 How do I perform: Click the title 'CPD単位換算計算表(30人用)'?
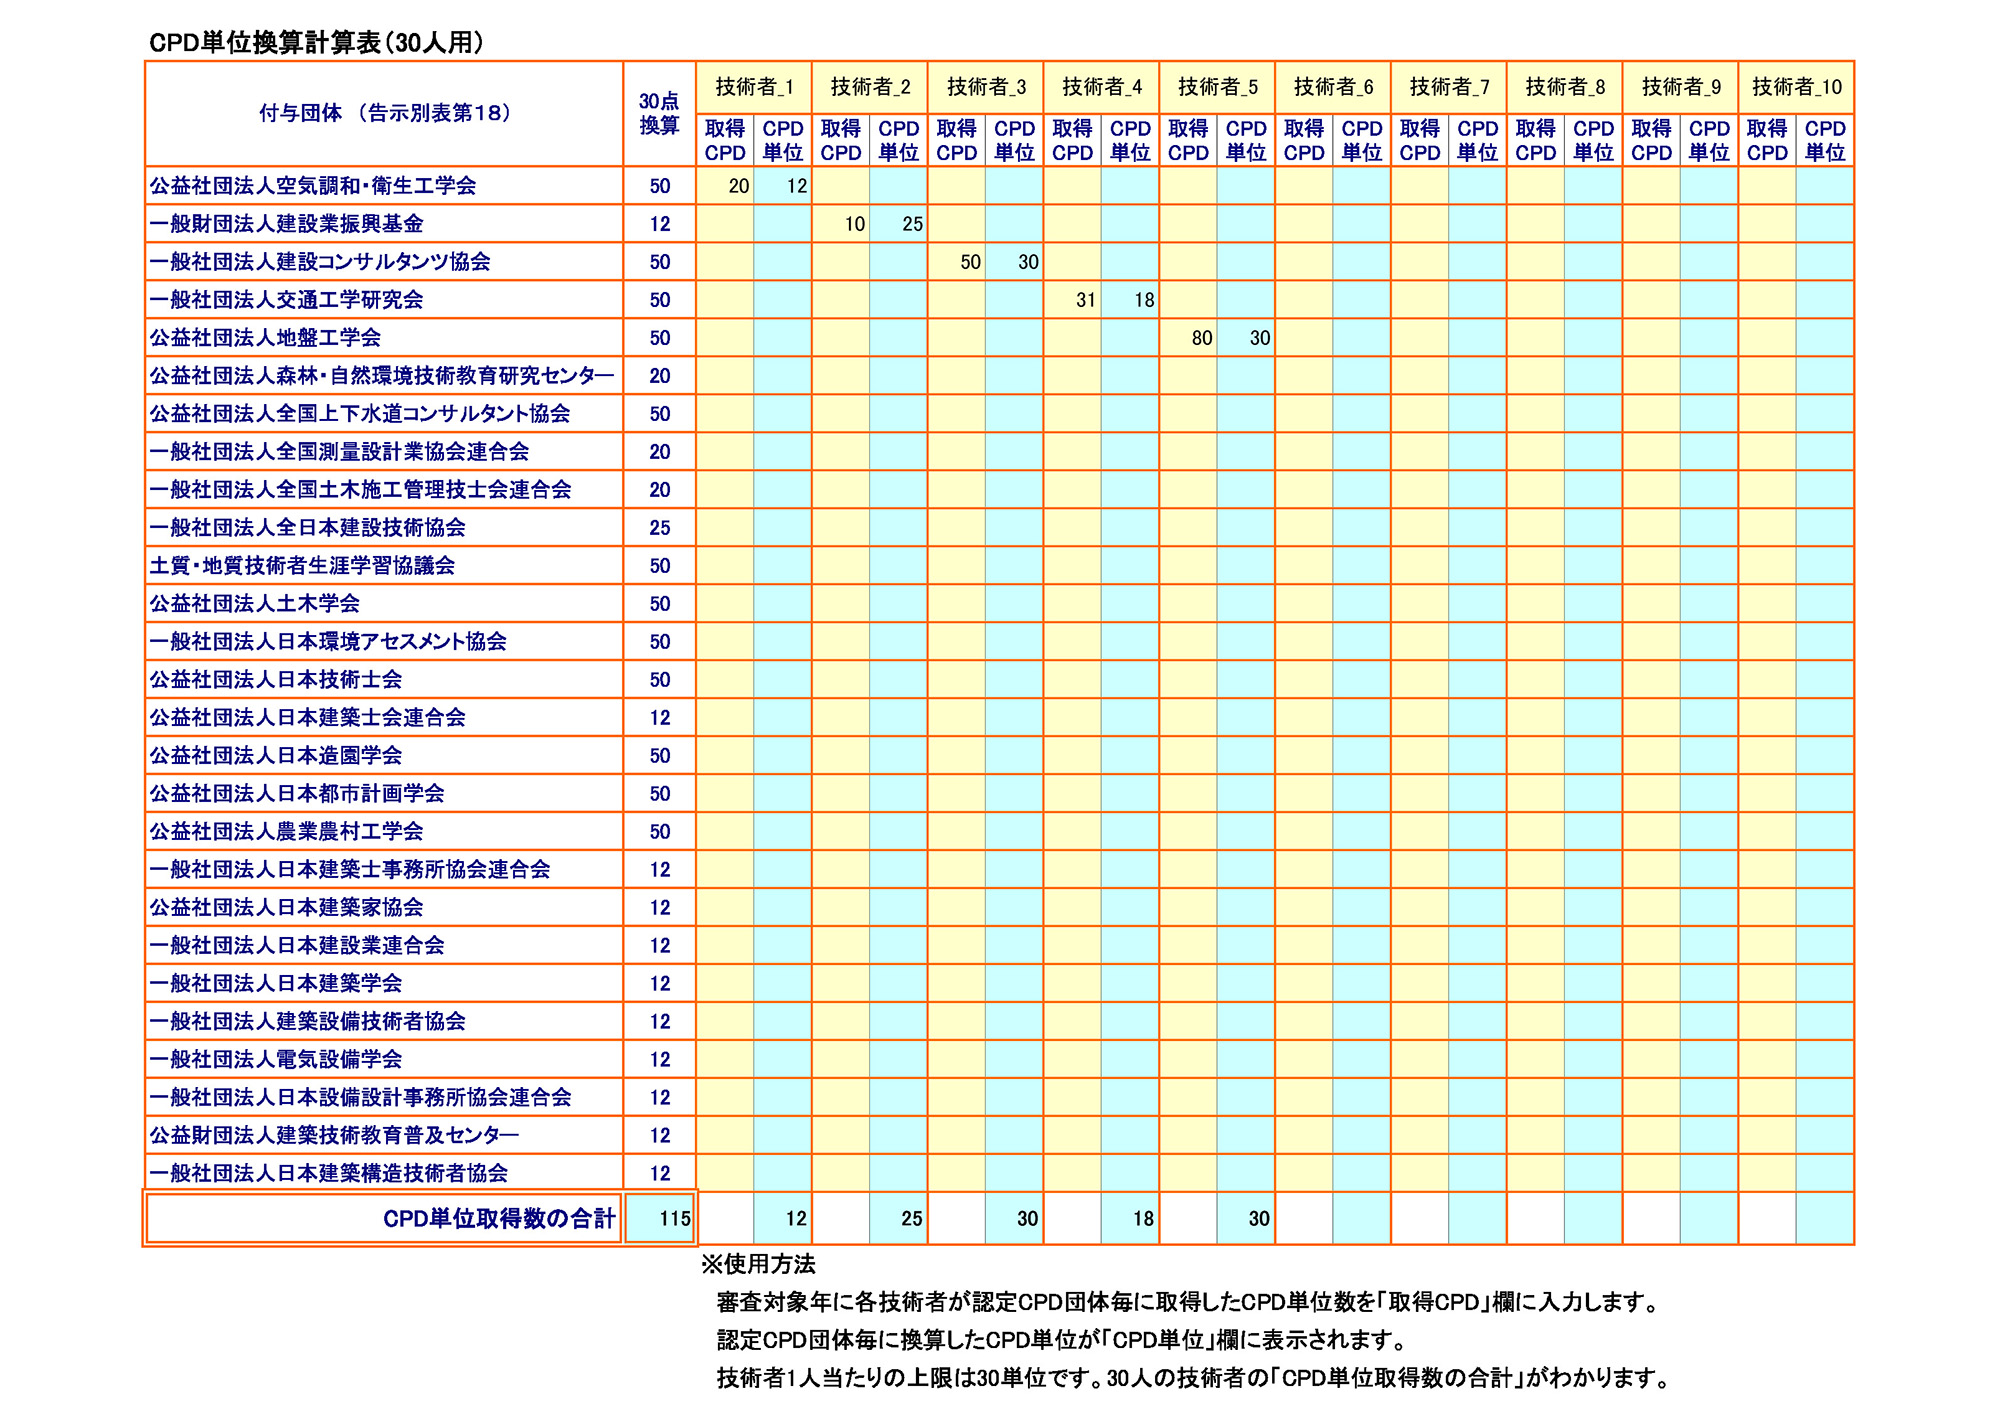coord(316,42)
